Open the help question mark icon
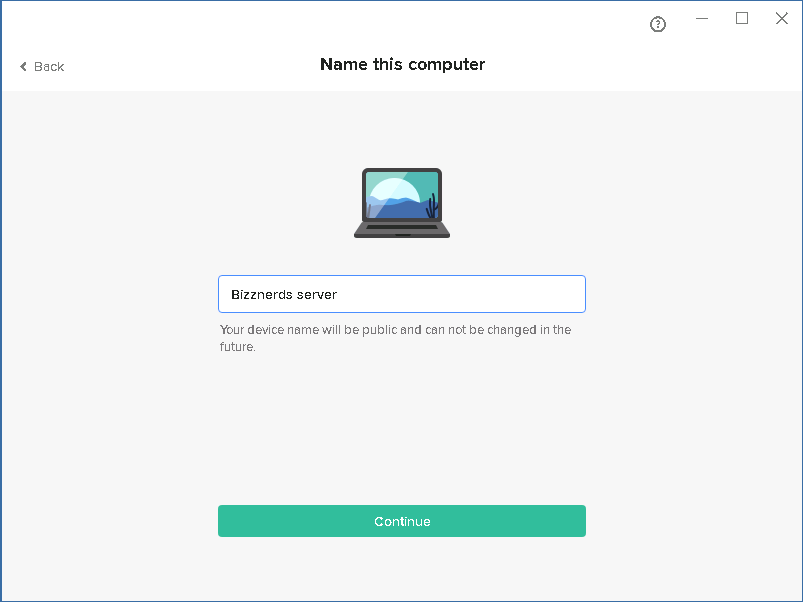Image resolution: width=803 pixels, height=602 pixels. [658, 24]
